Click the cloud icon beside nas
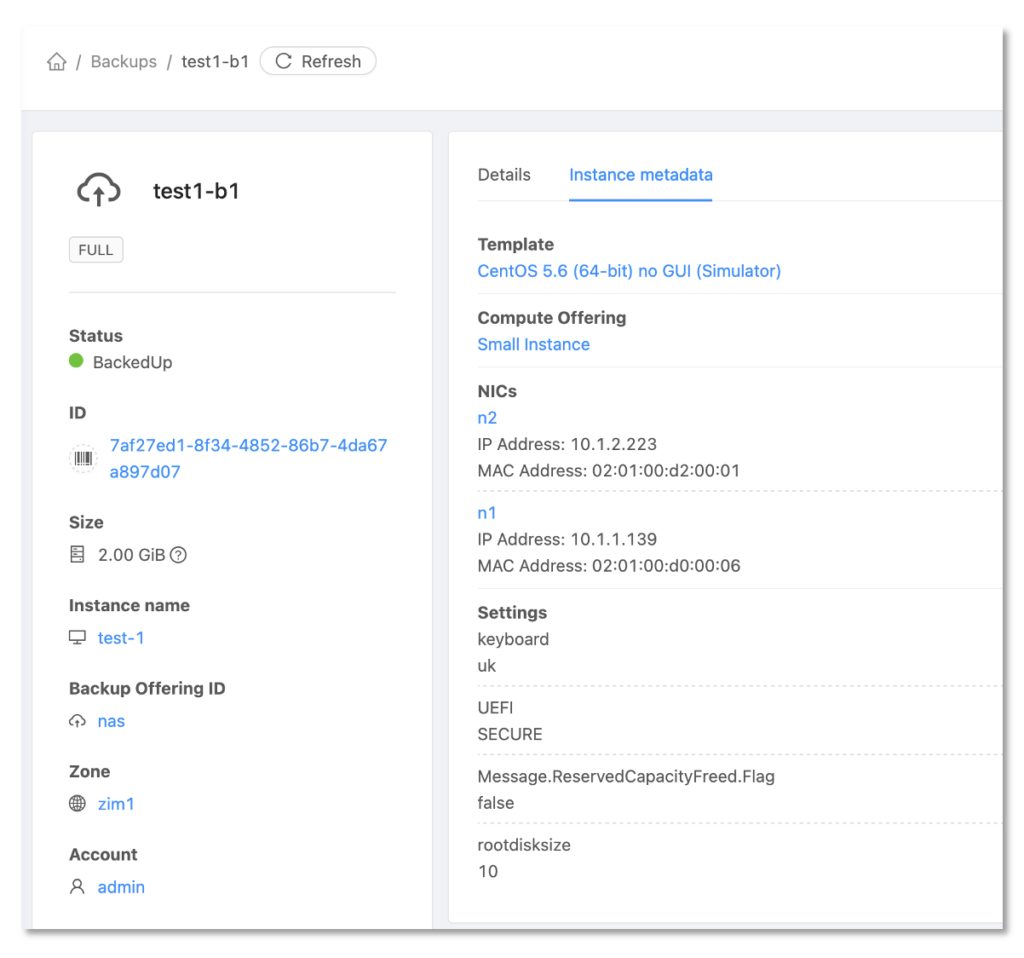Viewport: 1024px width, 958px height. pyautogui.click(x=77, y=721)
